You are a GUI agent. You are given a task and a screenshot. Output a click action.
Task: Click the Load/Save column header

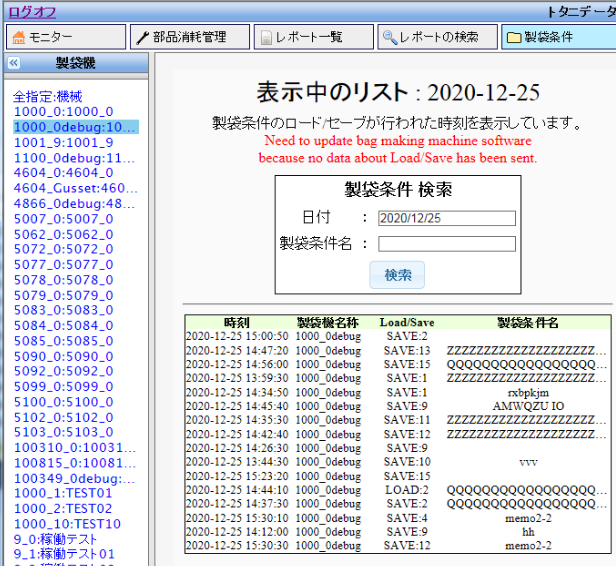click(x=407, y=322)
